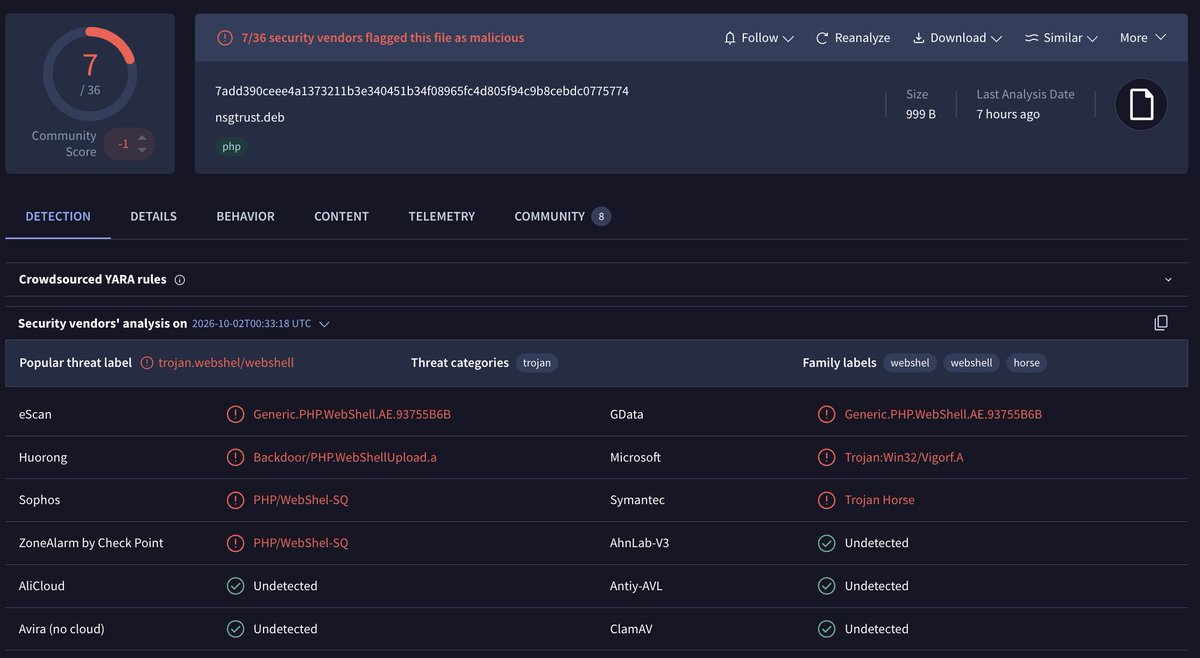
Task: Click ZoneAlarm PHP/WebShel-SQ result
Action: [x=301, y=543]
